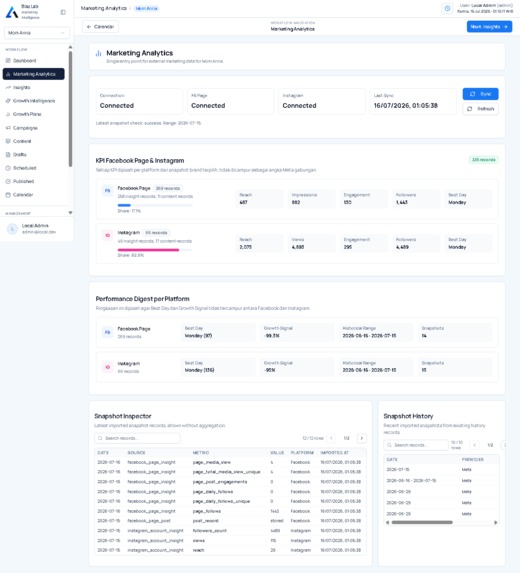Go to previous page in Snapshot History

point(475,445)
